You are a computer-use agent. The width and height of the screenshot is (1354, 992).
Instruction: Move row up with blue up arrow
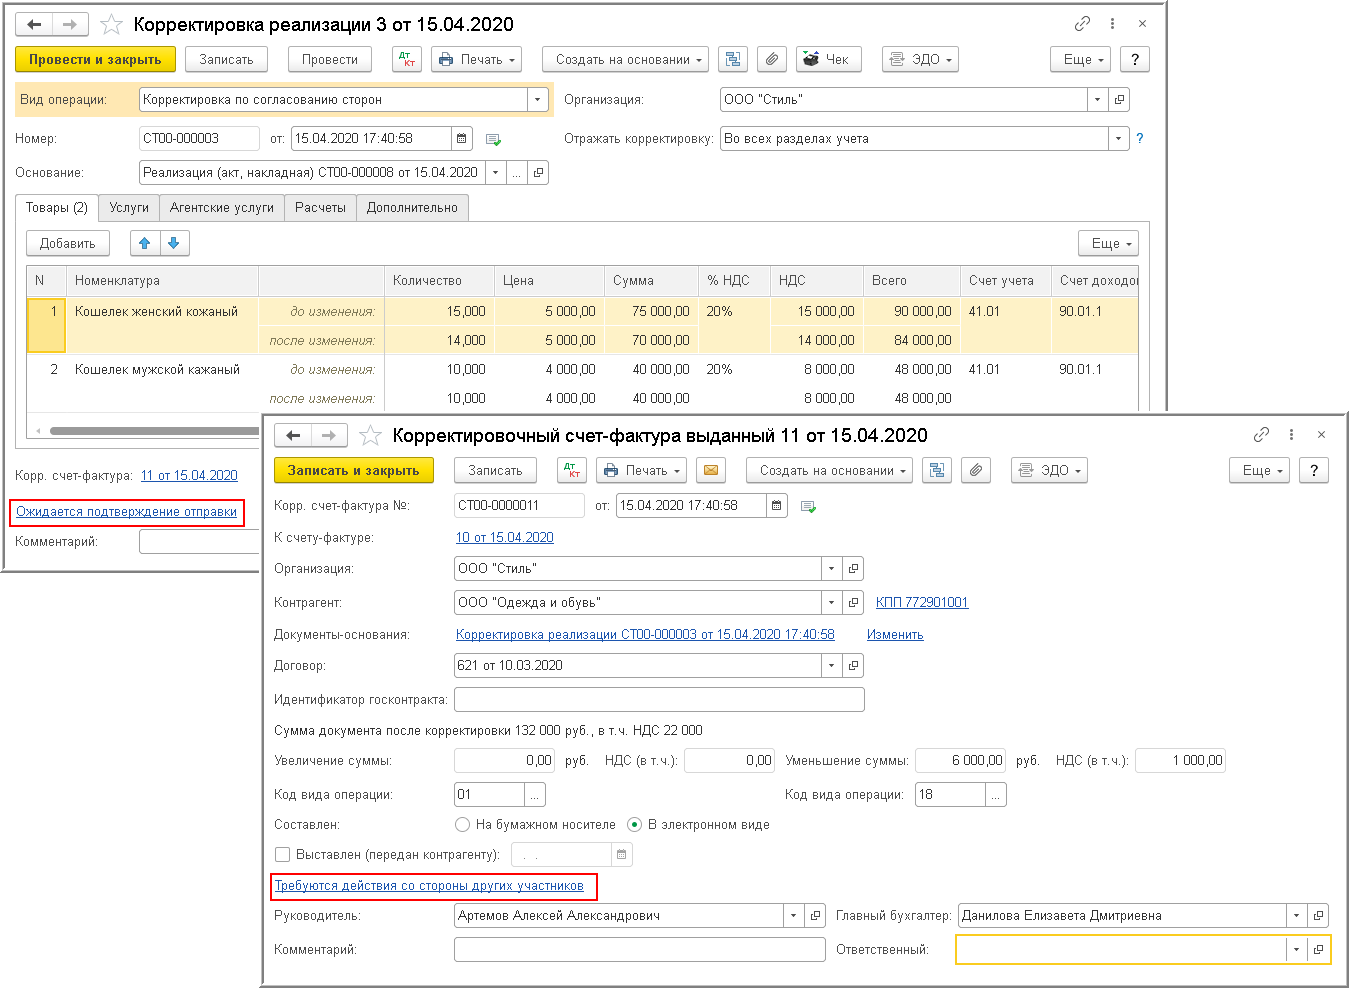(145, 243)
